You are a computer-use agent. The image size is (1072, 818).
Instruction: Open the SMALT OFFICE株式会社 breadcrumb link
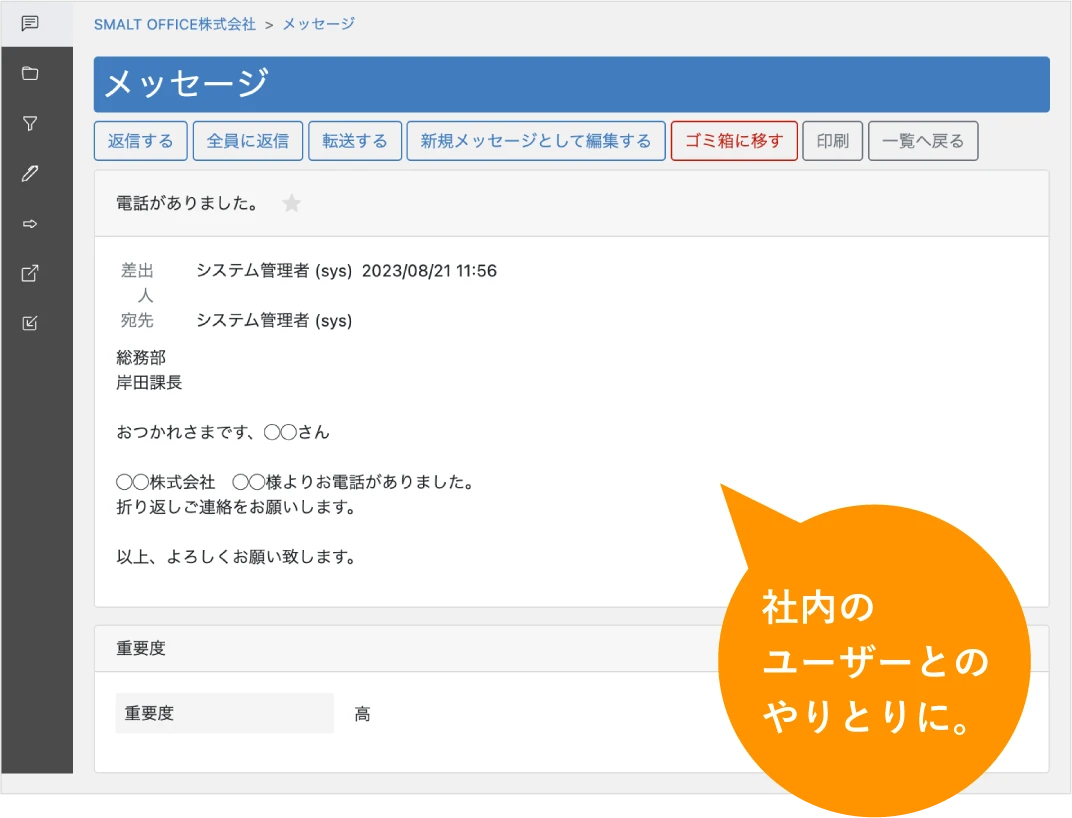click(x=175, y=24)
